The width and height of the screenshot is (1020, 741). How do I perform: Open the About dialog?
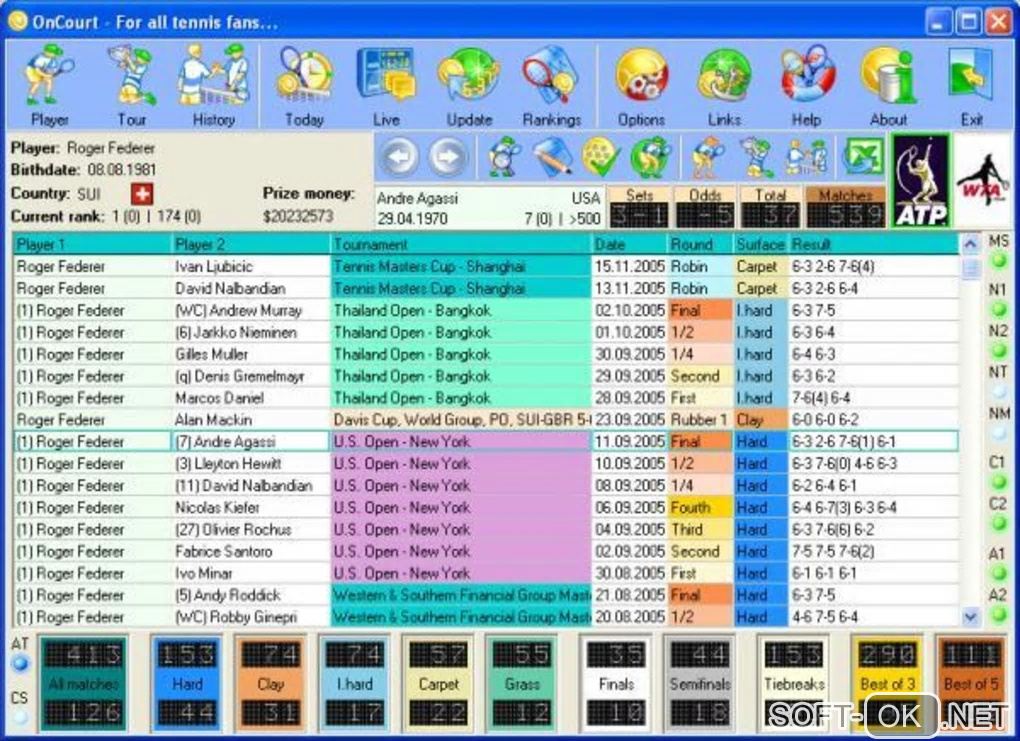pyautogui.click(x=888, y=85)
